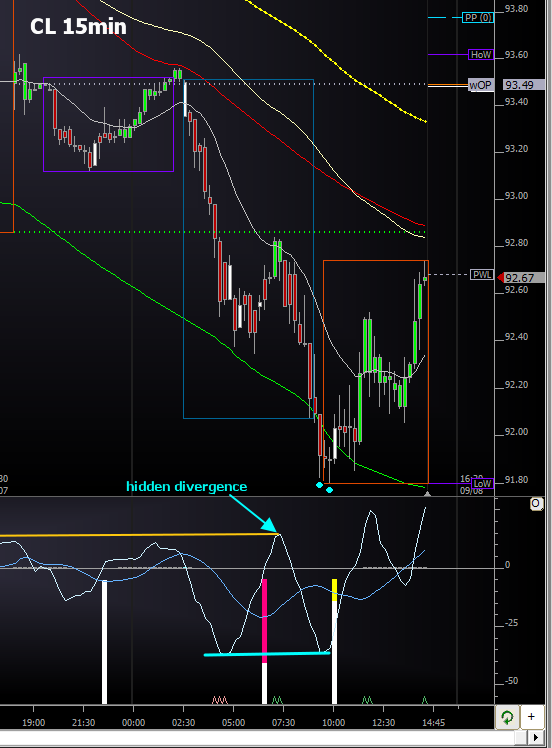Click the 14:45 time axis label

point(433,723)
